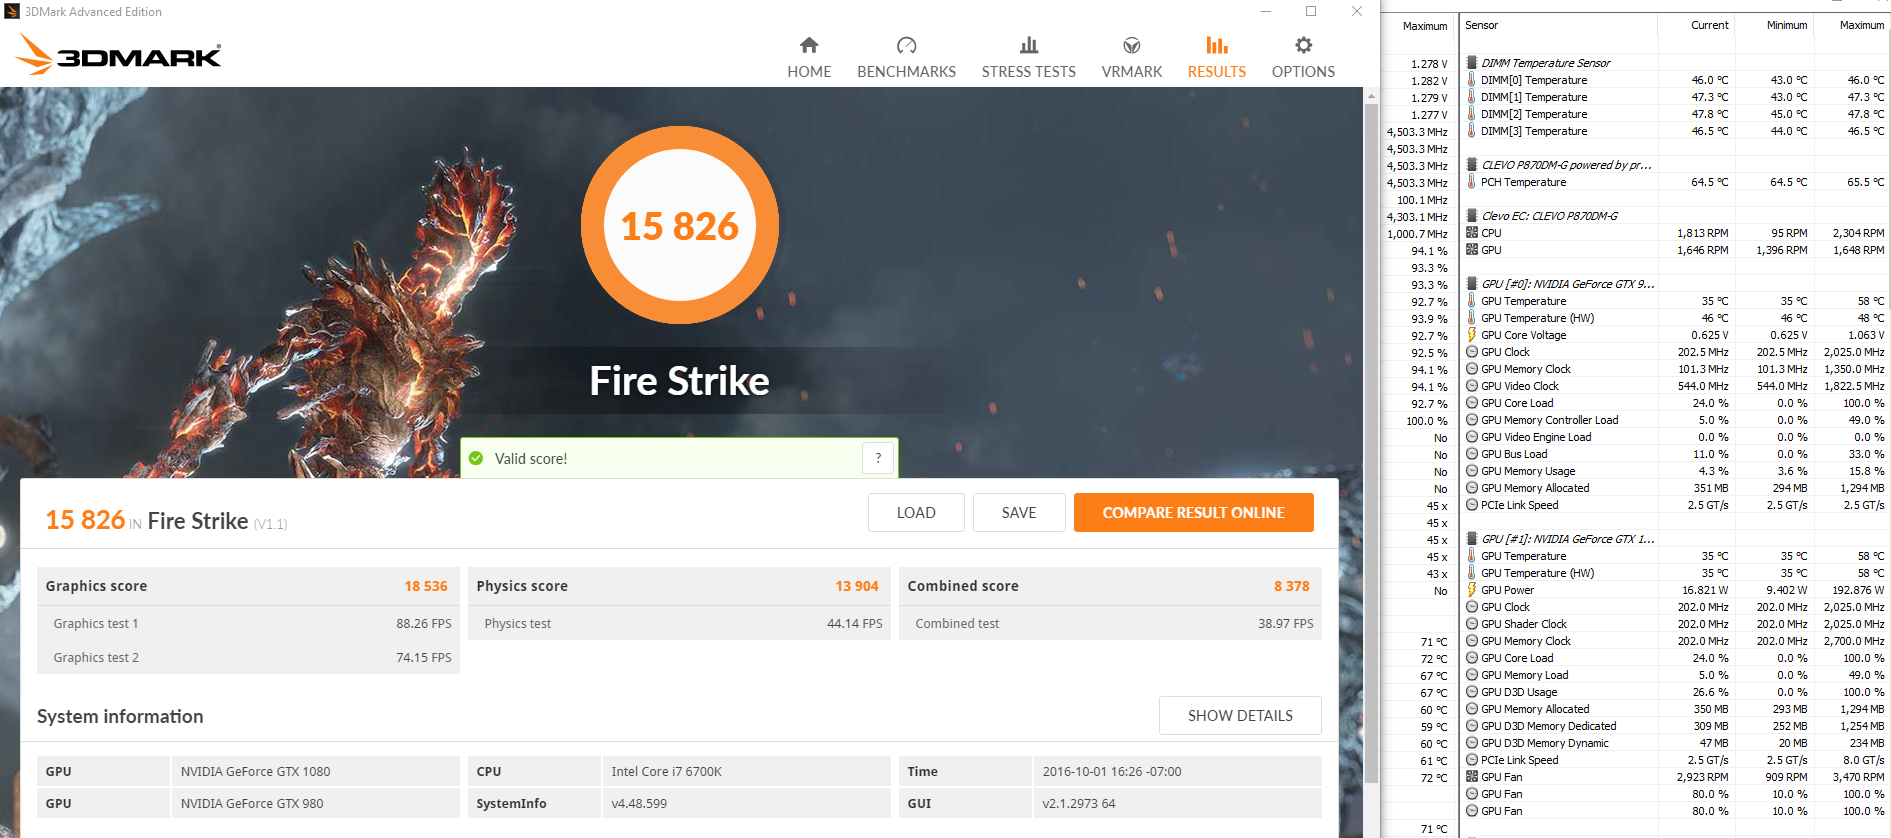Click the GPU Video Engine Load icon

click(1472, 436)
